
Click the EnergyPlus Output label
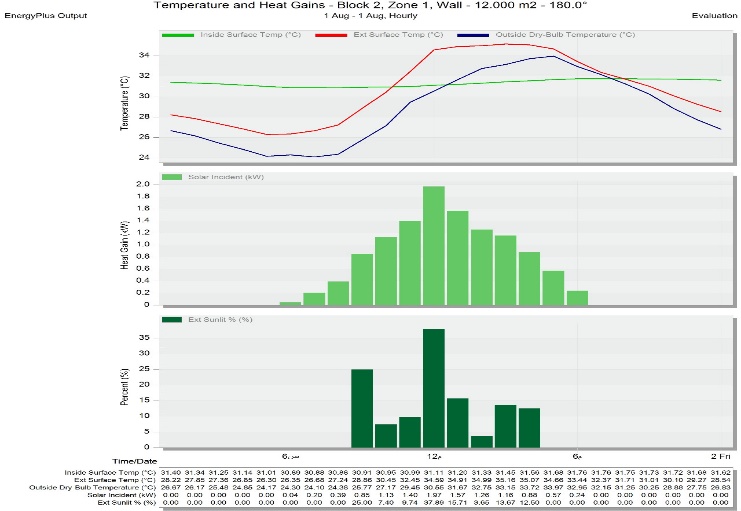(x=45, y=17)
